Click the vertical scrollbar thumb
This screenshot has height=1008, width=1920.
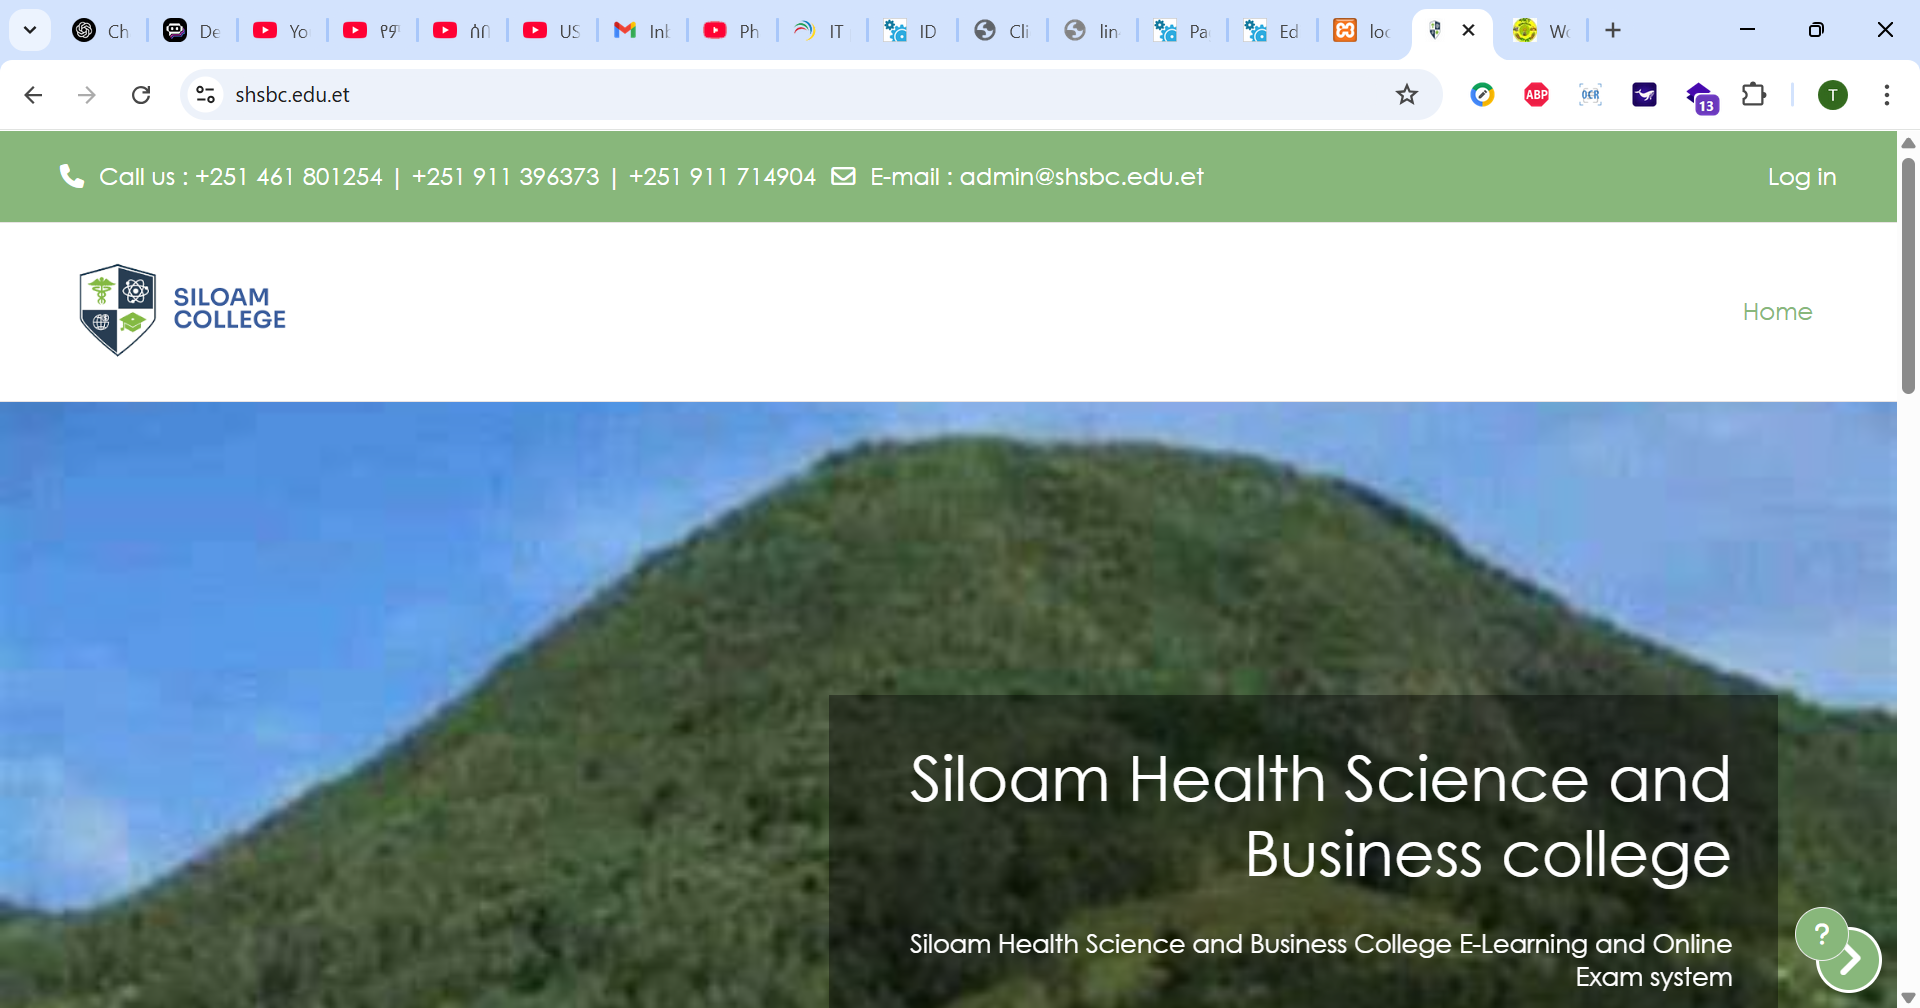[1908, 275]
